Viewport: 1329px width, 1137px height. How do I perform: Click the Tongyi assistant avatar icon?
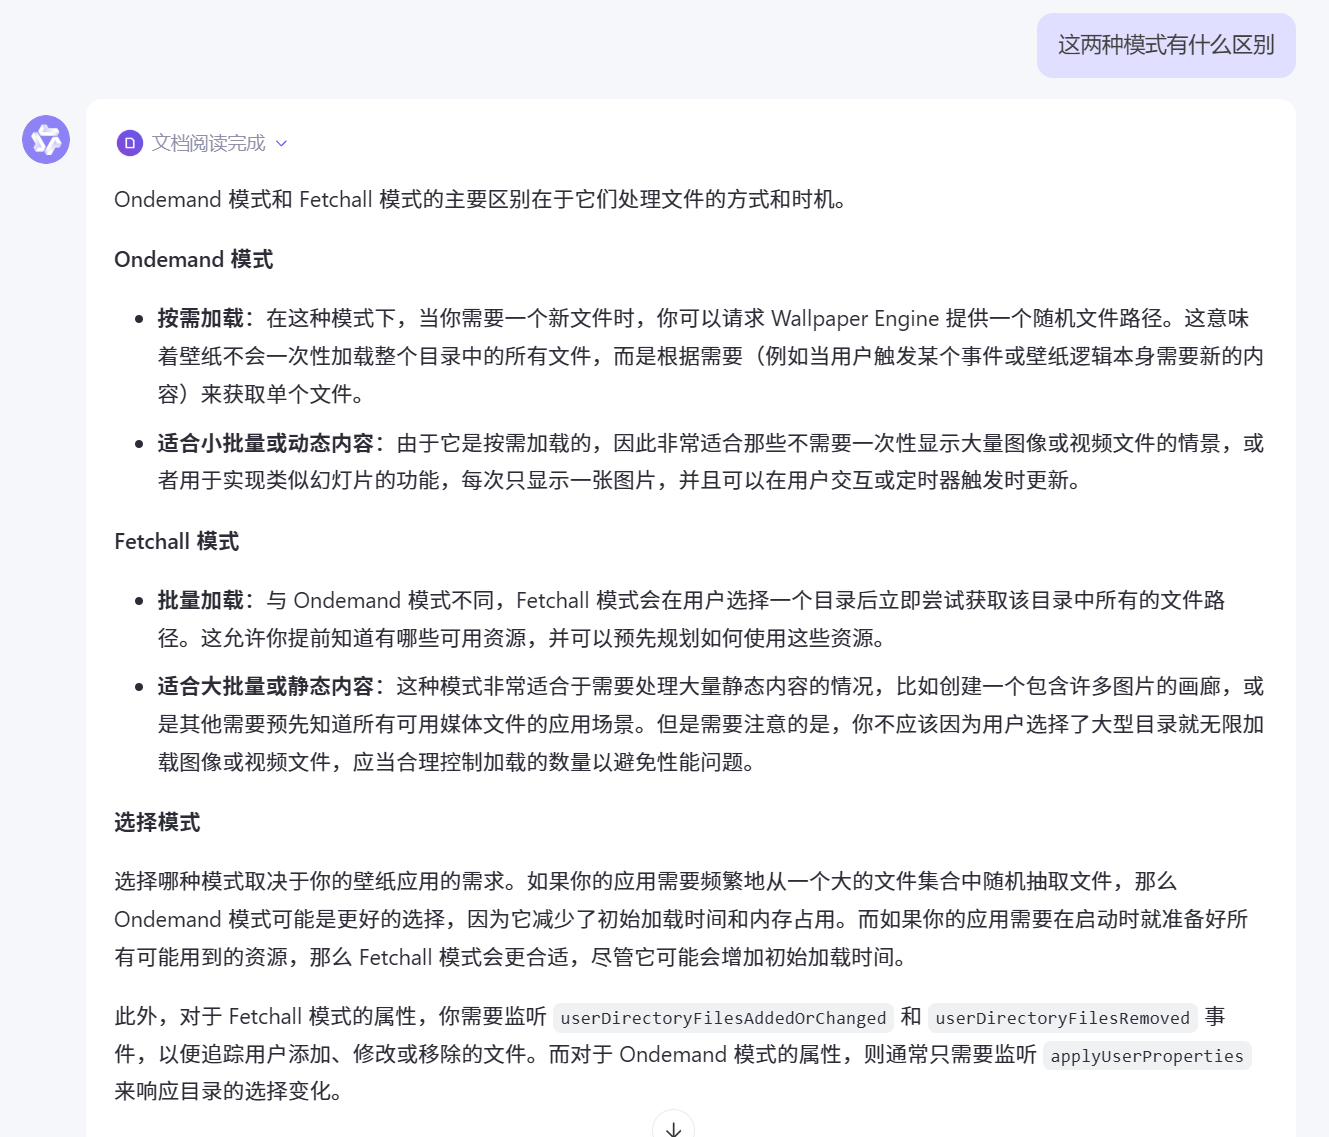[x=46, y=140]
